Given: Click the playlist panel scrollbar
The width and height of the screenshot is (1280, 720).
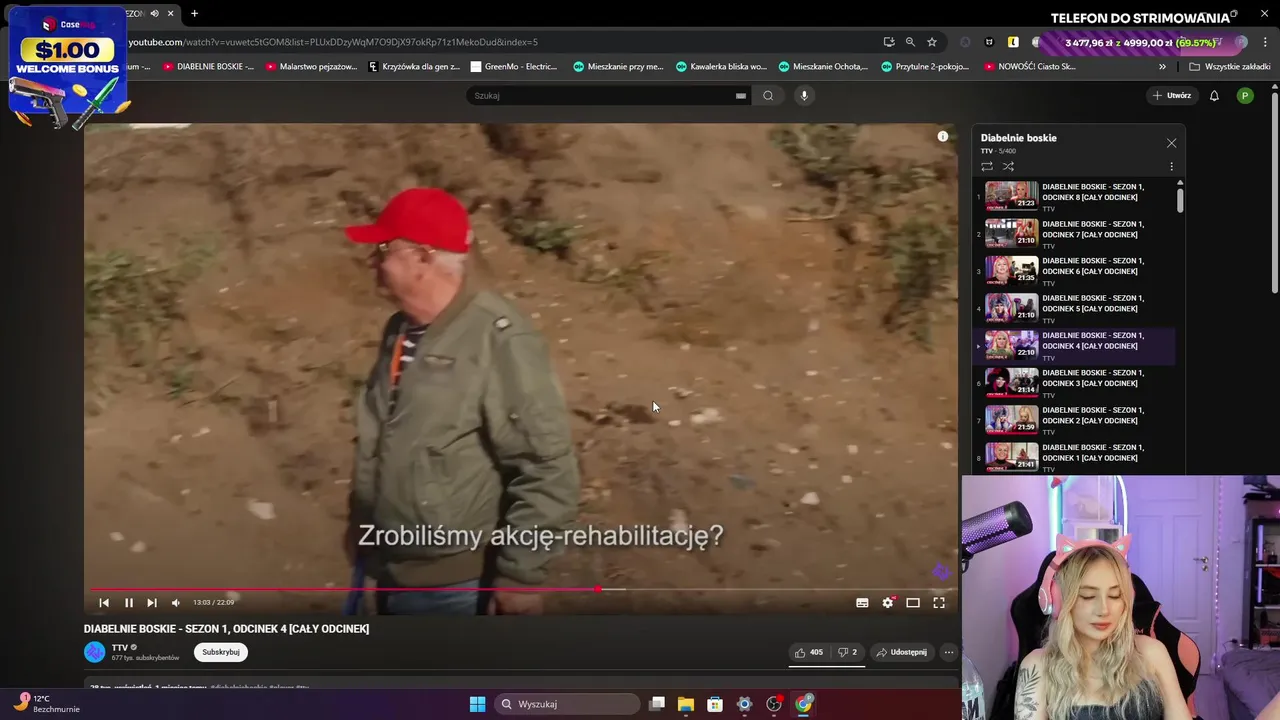Looking at the screenshot, I should pos(1180,199).
